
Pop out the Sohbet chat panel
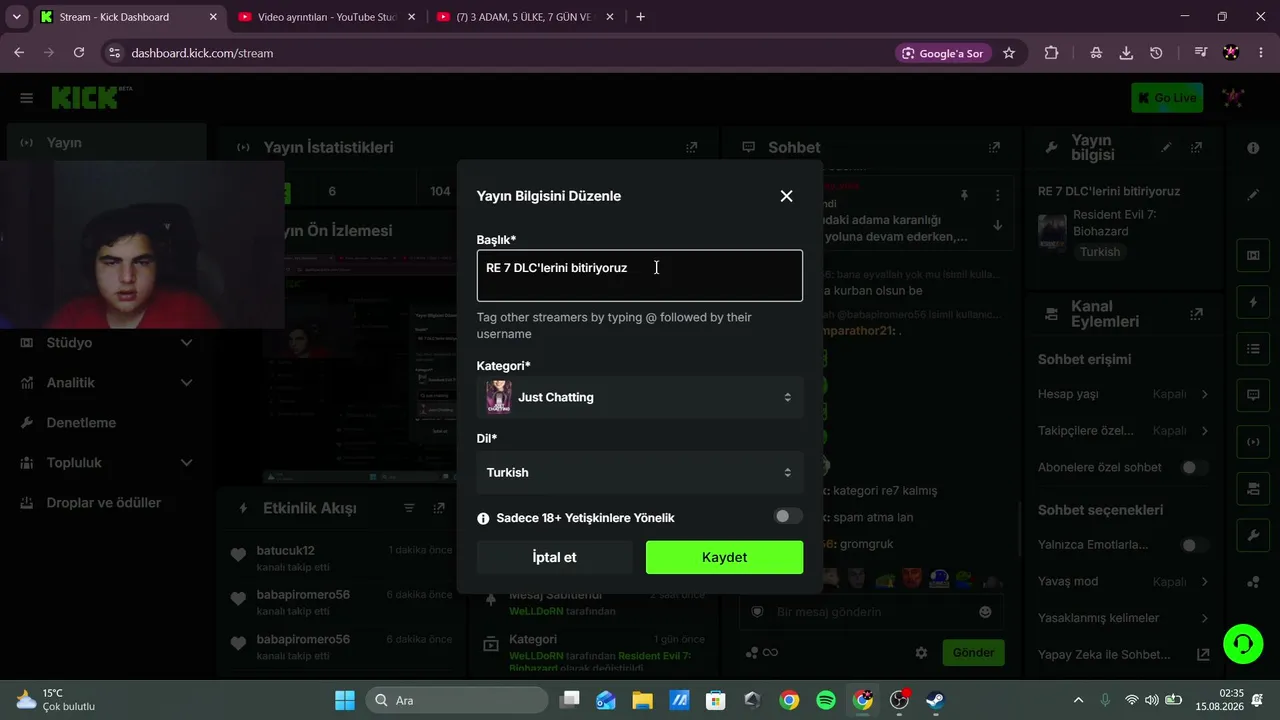(994, 148)
